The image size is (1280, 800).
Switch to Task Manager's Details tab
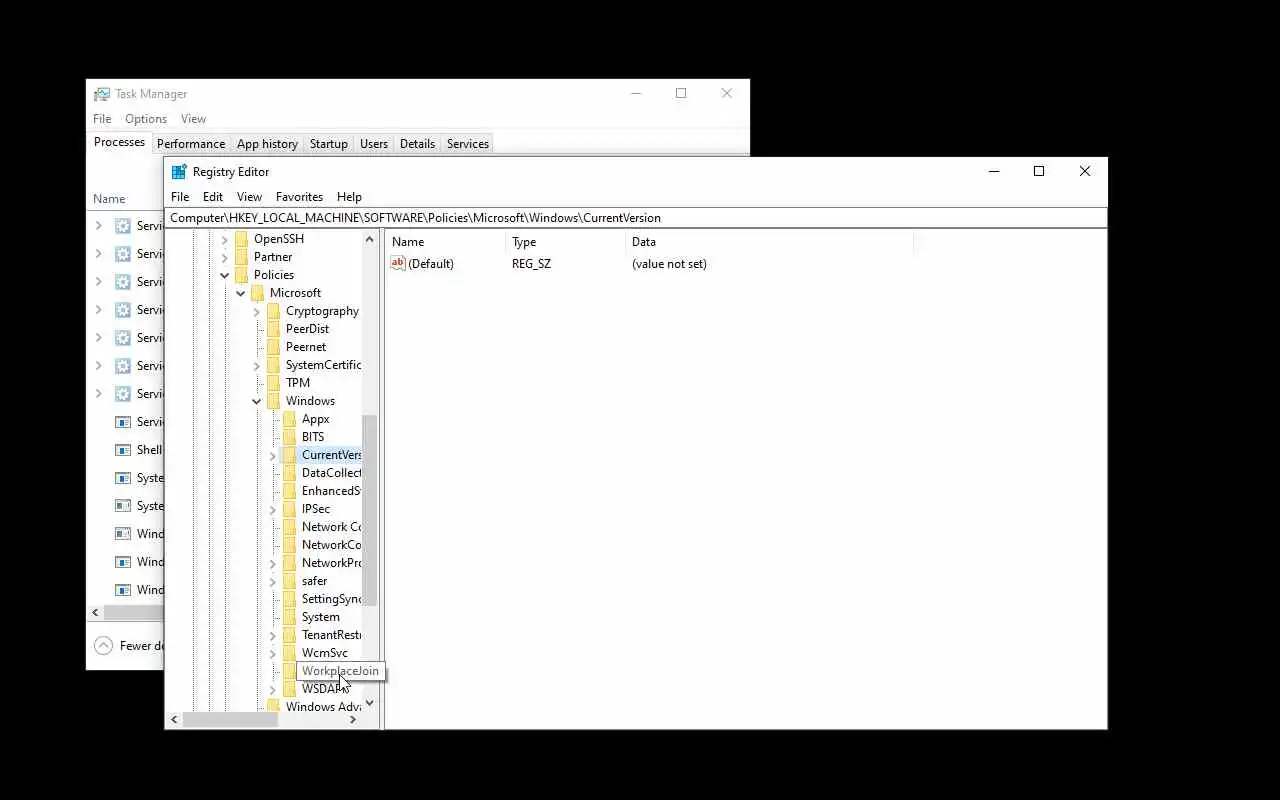417,144
